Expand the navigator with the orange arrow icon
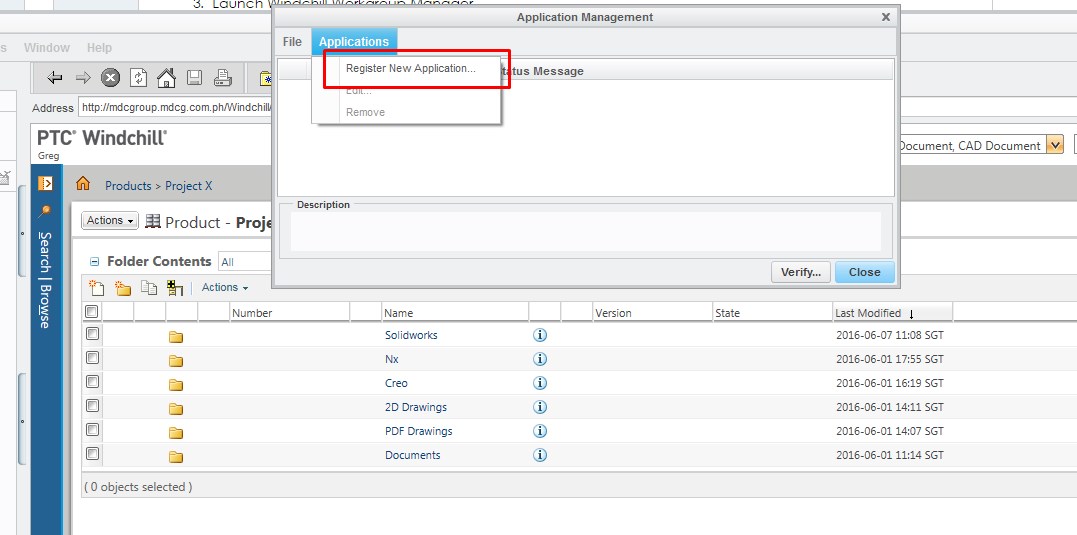Screen dimensions: 1077x535 pos(45,183)
